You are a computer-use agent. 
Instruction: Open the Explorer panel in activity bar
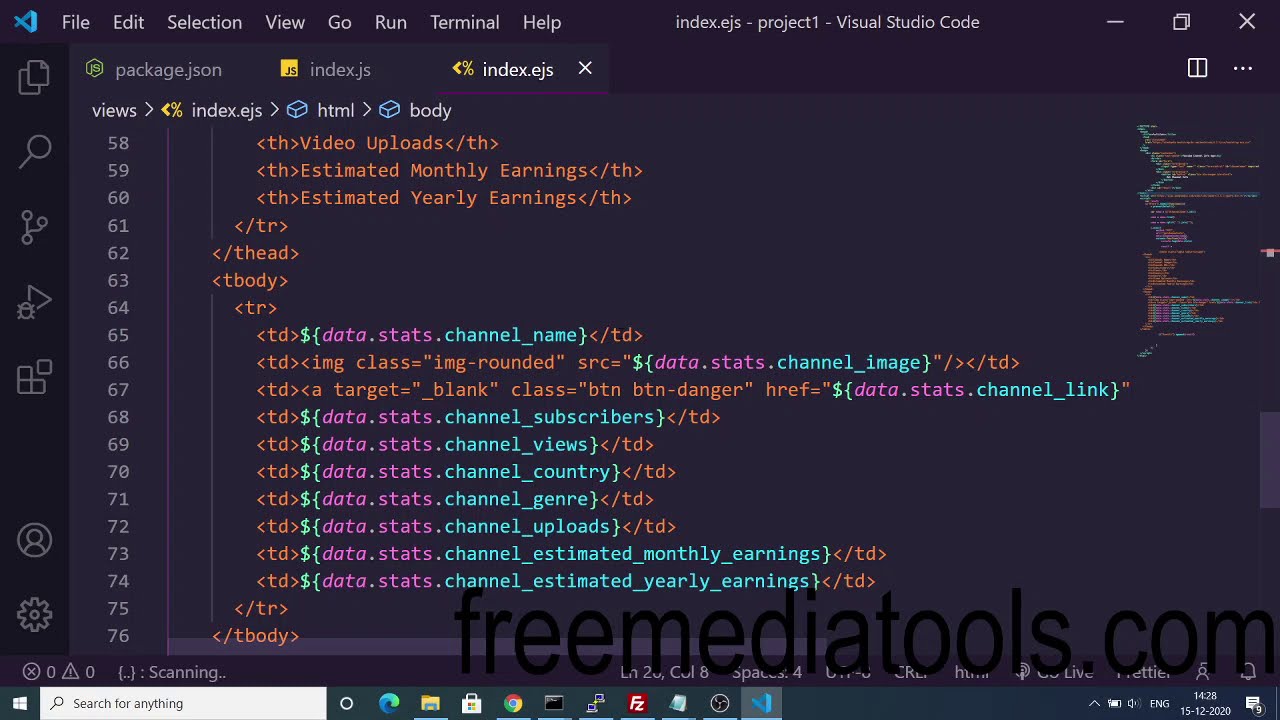[x=34, y=78]
